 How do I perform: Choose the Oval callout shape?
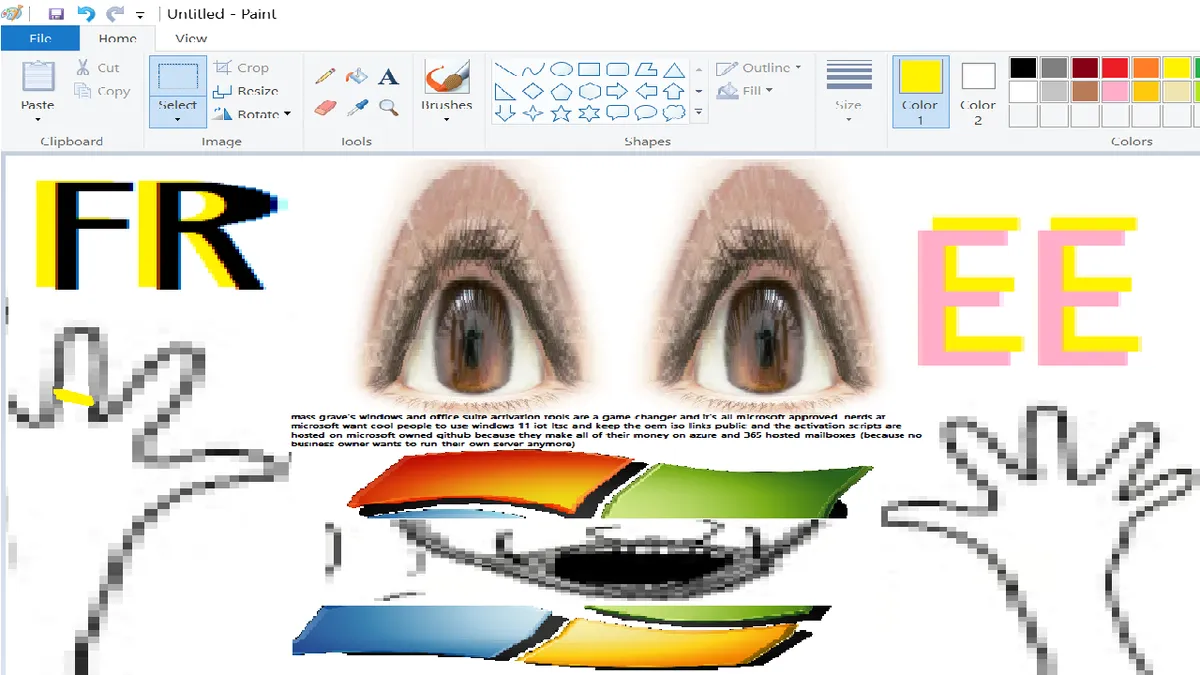(x=646, y=113)
